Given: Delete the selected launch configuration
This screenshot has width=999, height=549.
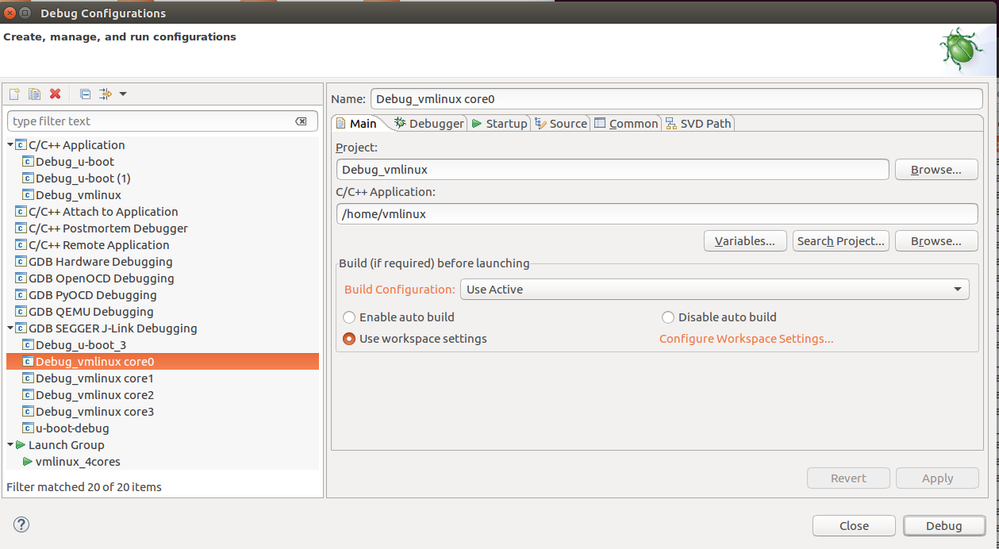Looking at the screenshot, I should (55, 94).
